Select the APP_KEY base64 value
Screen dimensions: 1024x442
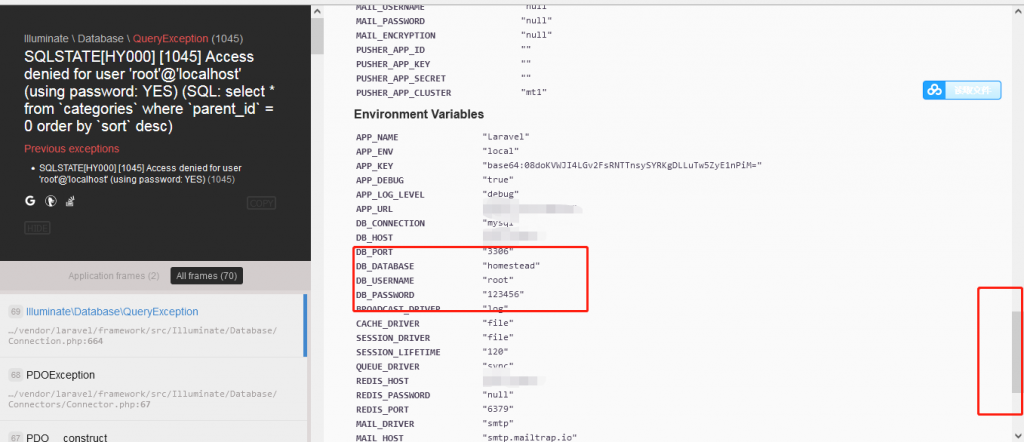(622, 166)
